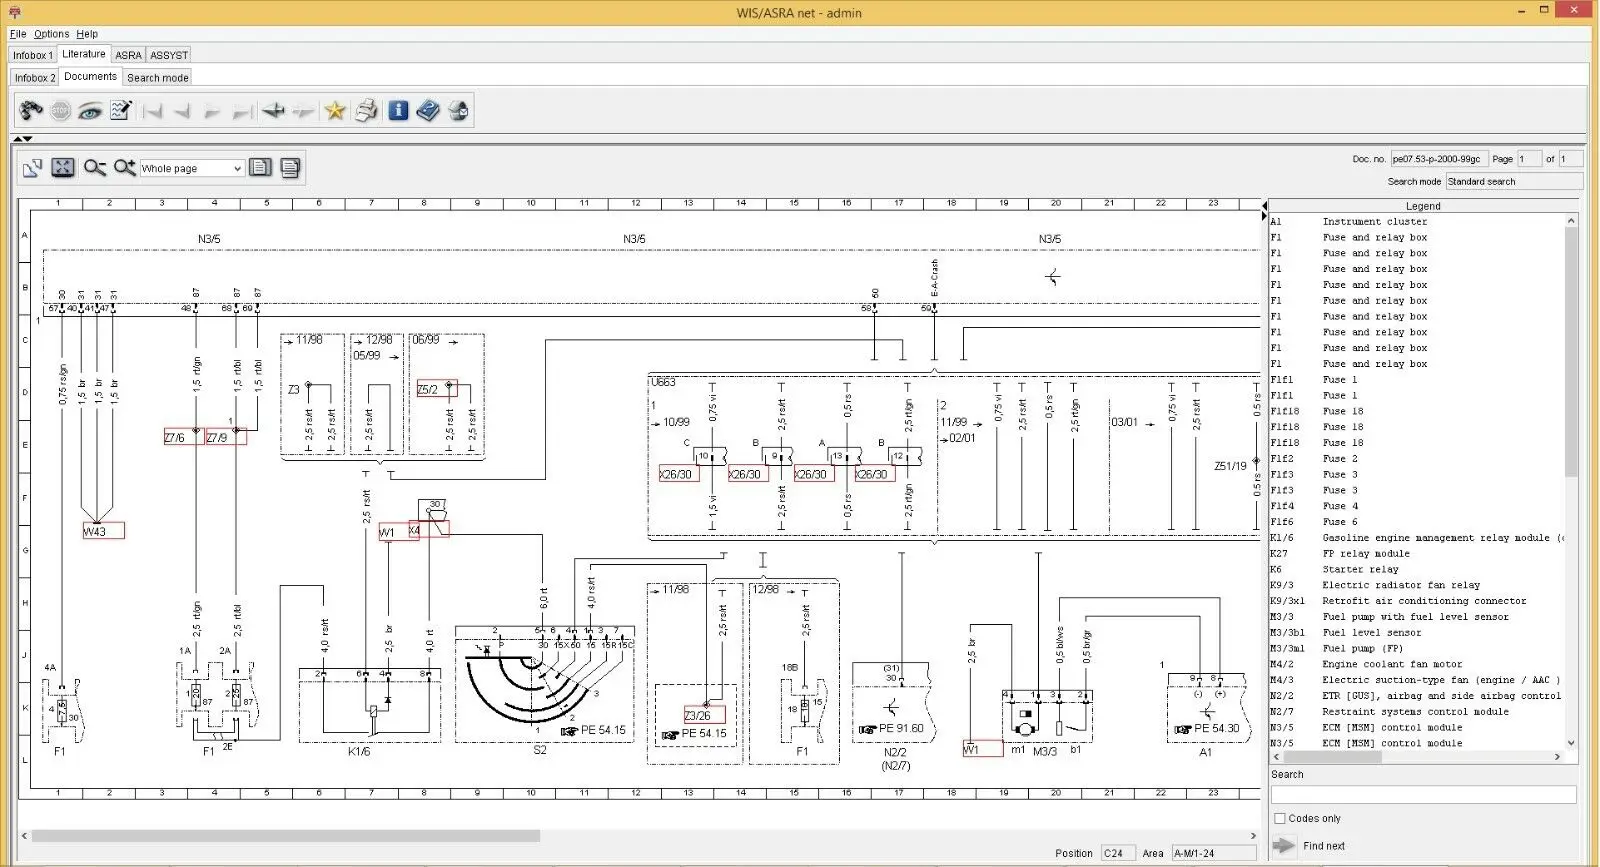This screenshot has width=1600, height=867.
Task: Click the Legend search input field
Action: pos(1423,795)
